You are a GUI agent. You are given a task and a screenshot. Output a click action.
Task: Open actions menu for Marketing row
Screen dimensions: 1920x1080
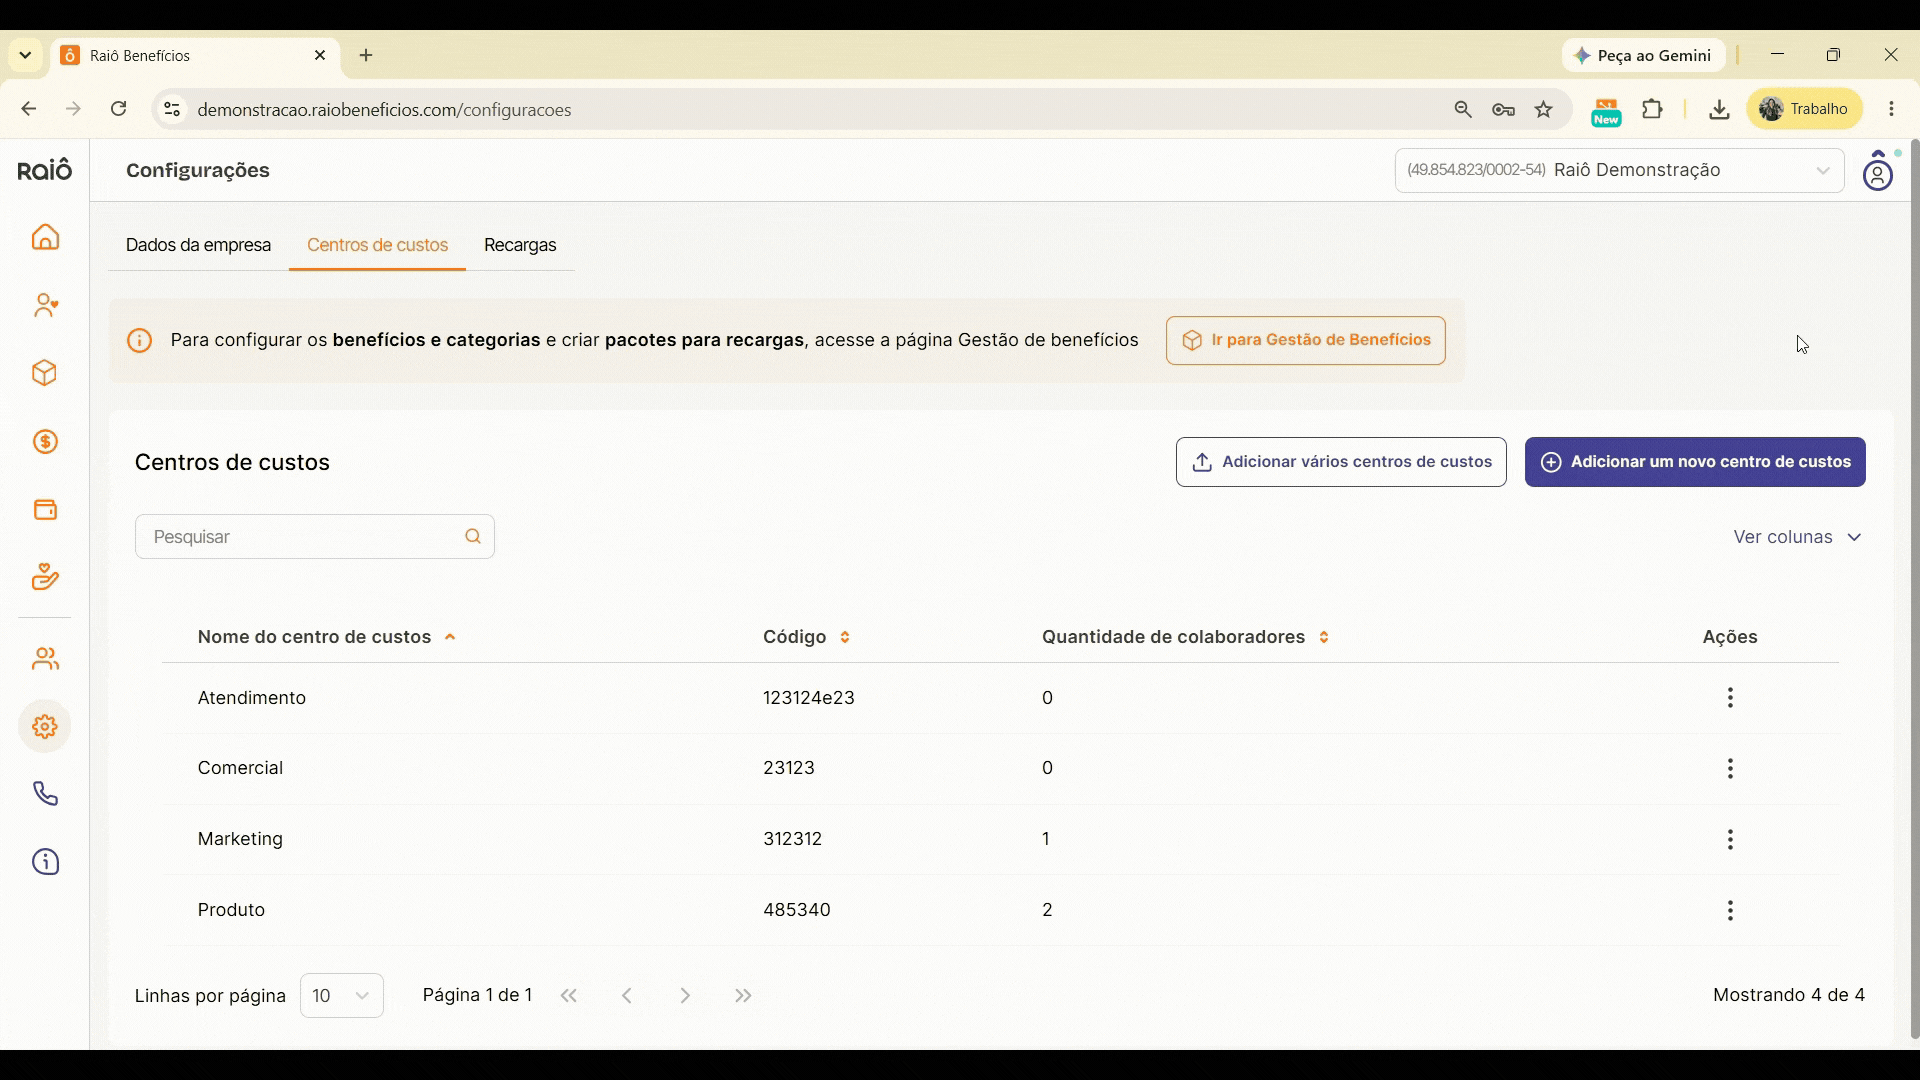pyautogui.click(x=1730, y=839)
